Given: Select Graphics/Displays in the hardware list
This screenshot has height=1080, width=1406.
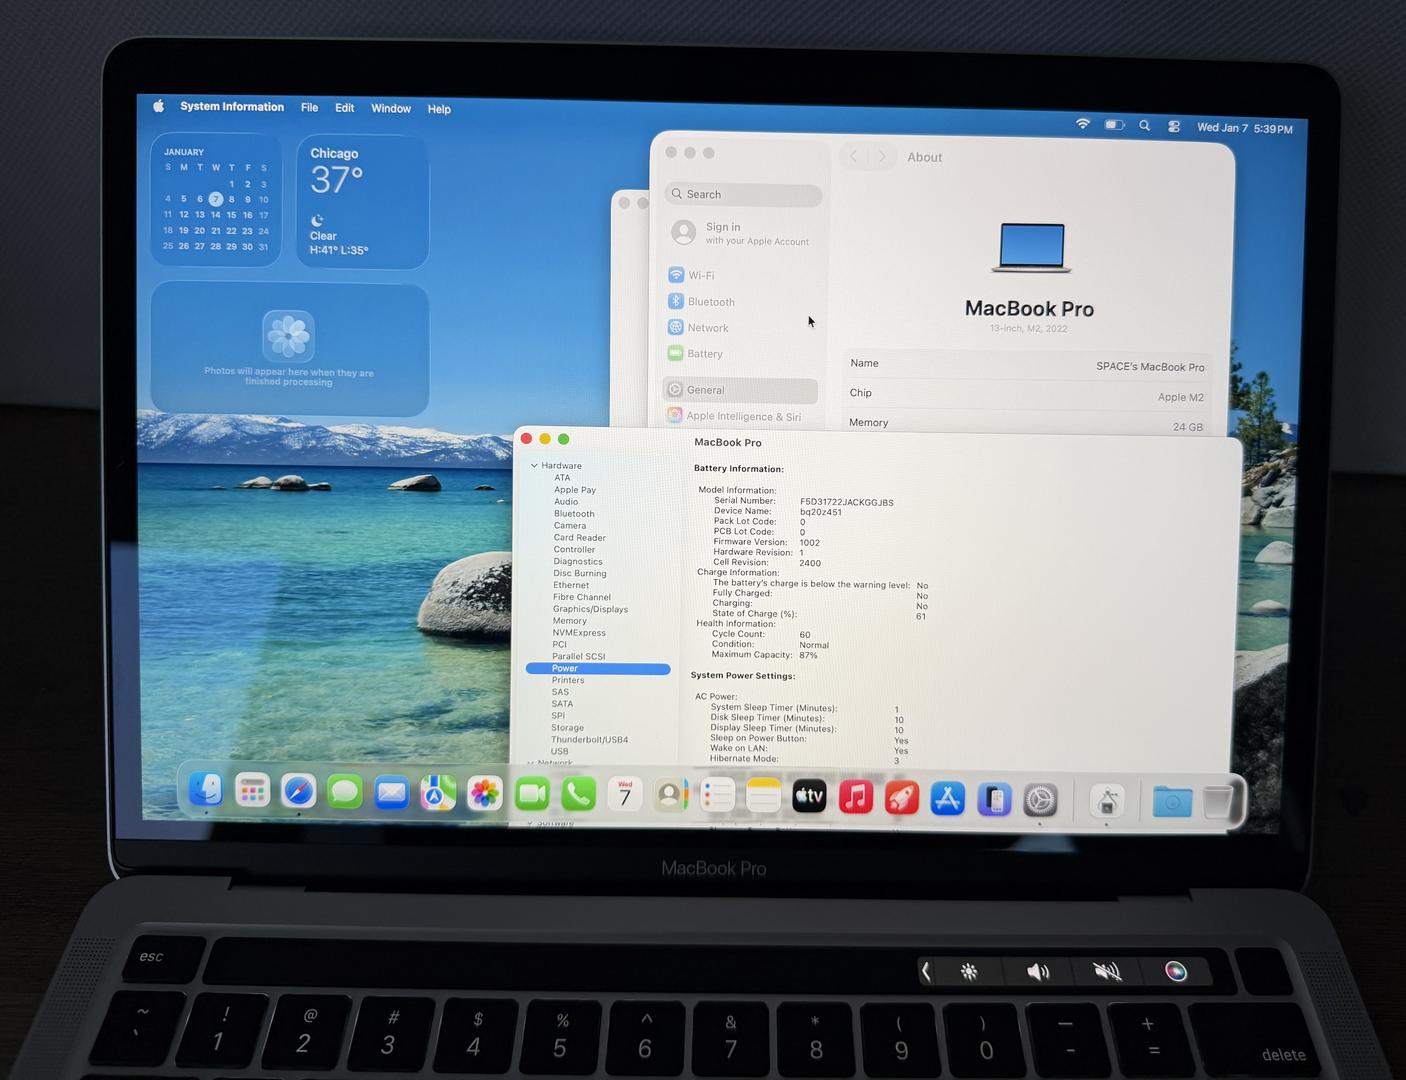Looking at the screenshot, I should pyautogui.click(x=590, y=609).
